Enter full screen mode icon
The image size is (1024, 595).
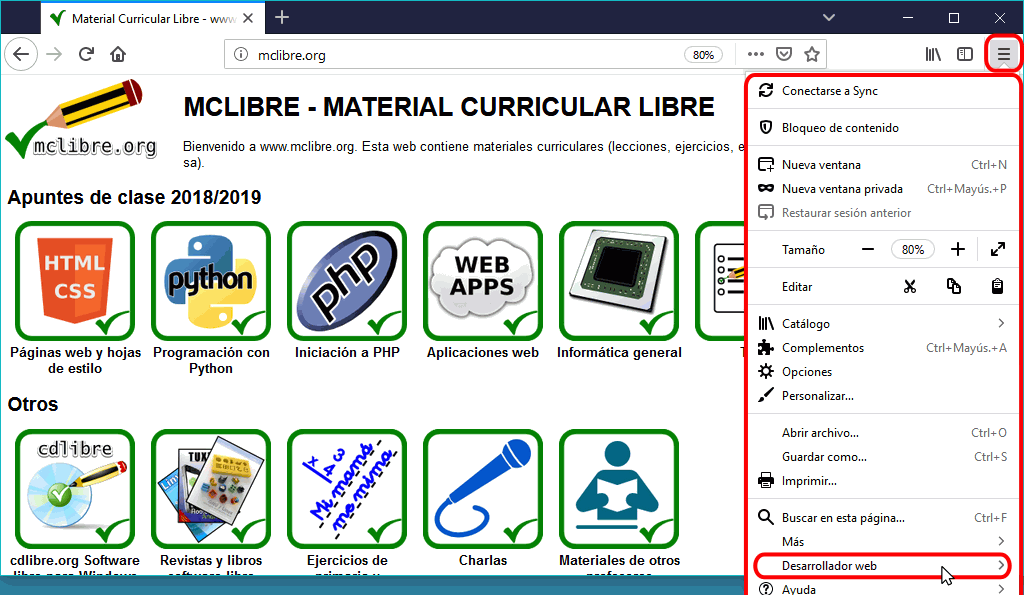pos(997,249)
